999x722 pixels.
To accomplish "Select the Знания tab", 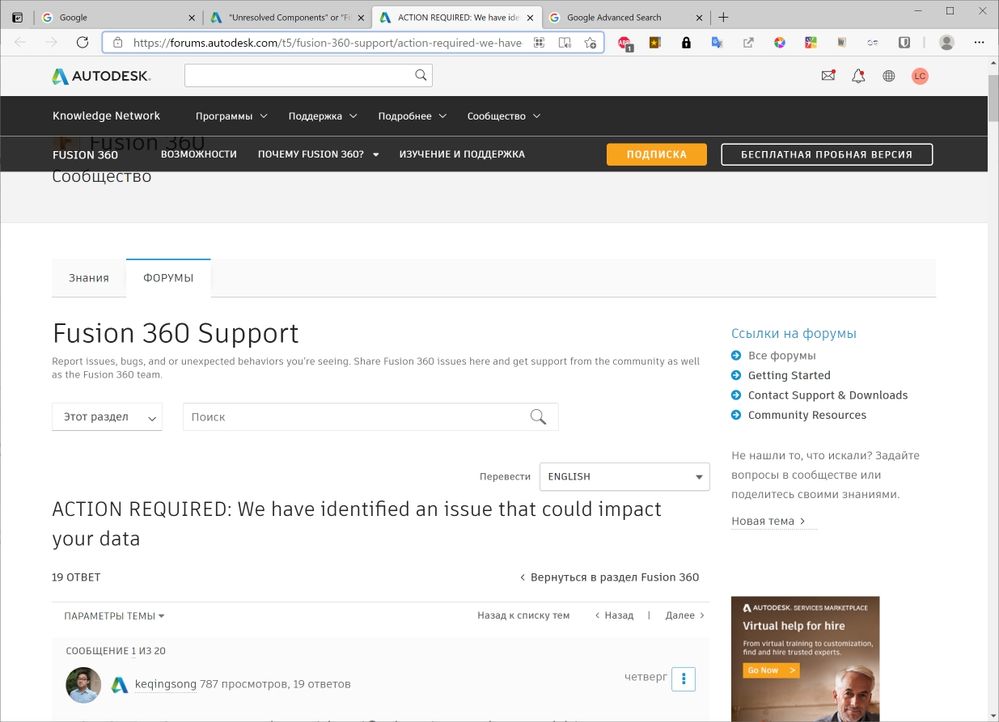I will 89,278.
